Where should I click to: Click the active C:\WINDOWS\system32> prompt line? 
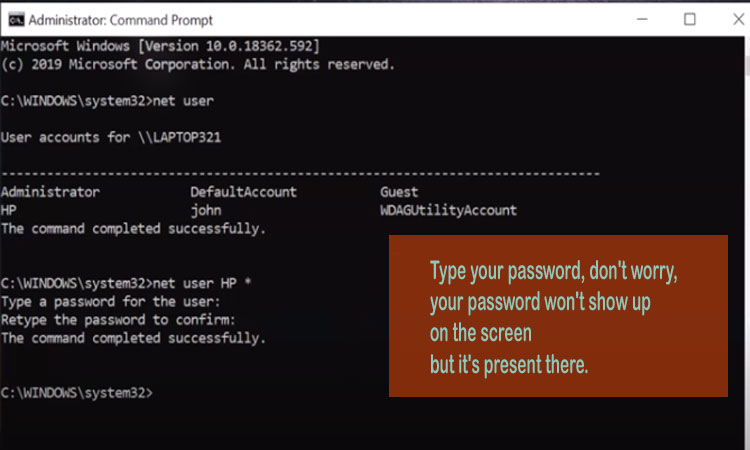point(77,393)
